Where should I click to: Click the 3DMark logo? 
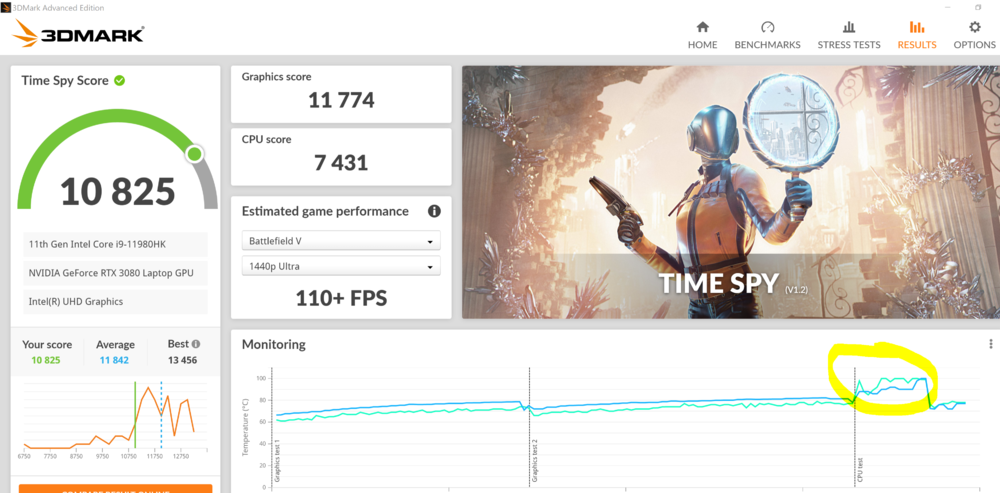tap(78, 35)
